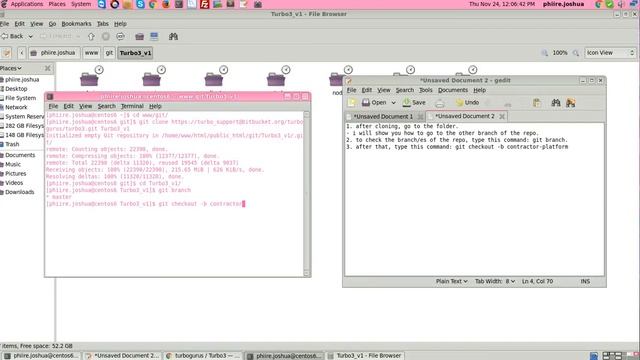This screenshot has width=640, height=360.
Task: Open the recent files arrow next to Open in gedit
Action: coord(393,103)
